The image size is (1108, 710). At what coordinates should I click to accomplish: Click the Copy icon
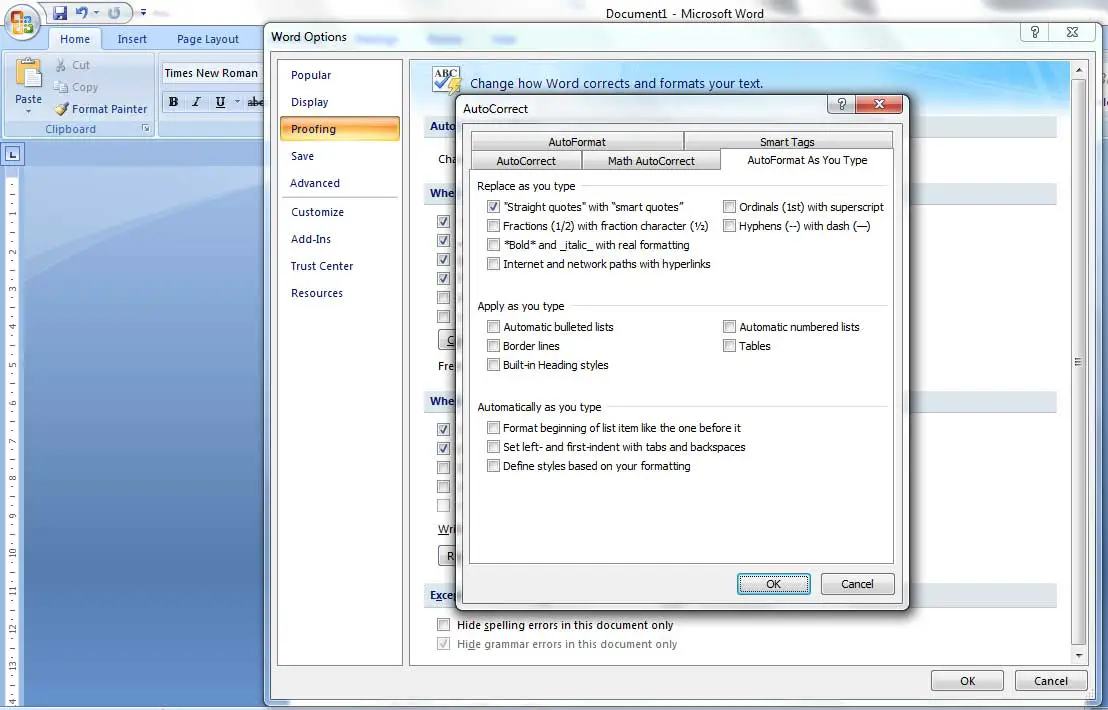click(x=61, y=87)
